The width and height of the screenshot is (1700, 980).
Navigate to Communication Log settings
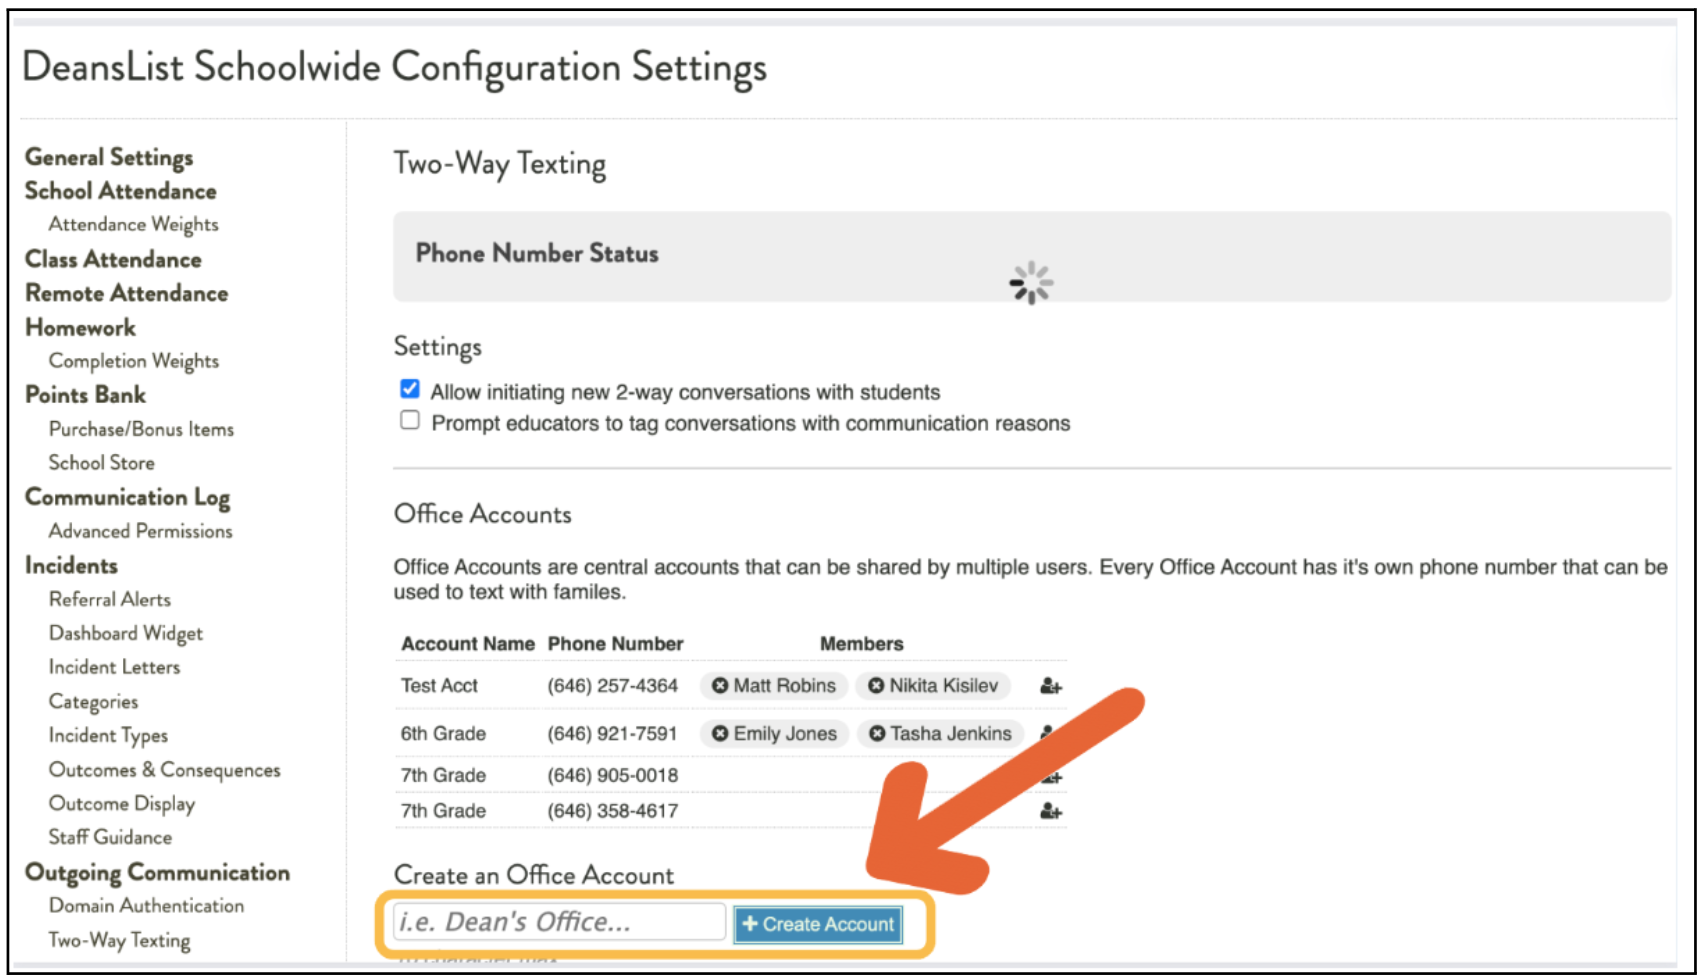[x=127, y=497]
